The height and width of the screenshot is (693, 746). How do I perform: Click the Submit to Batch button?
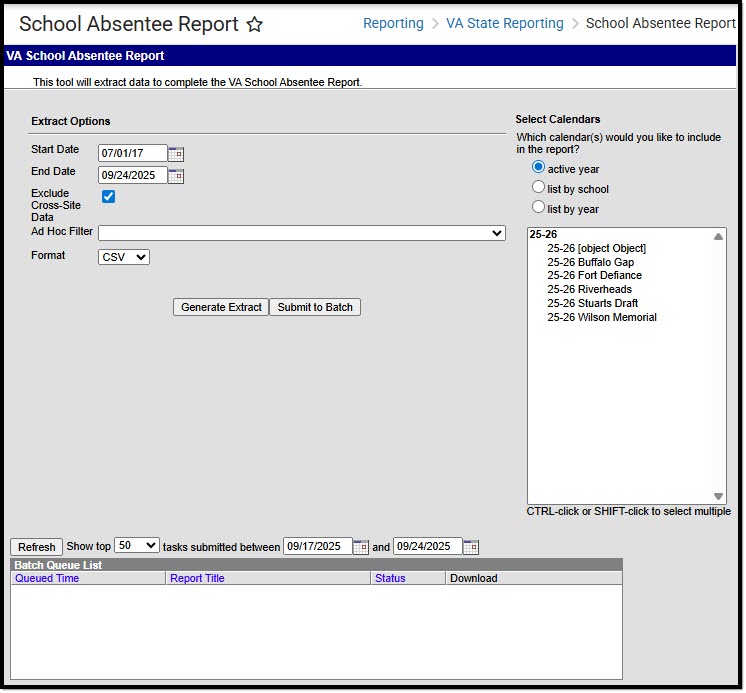315,307
